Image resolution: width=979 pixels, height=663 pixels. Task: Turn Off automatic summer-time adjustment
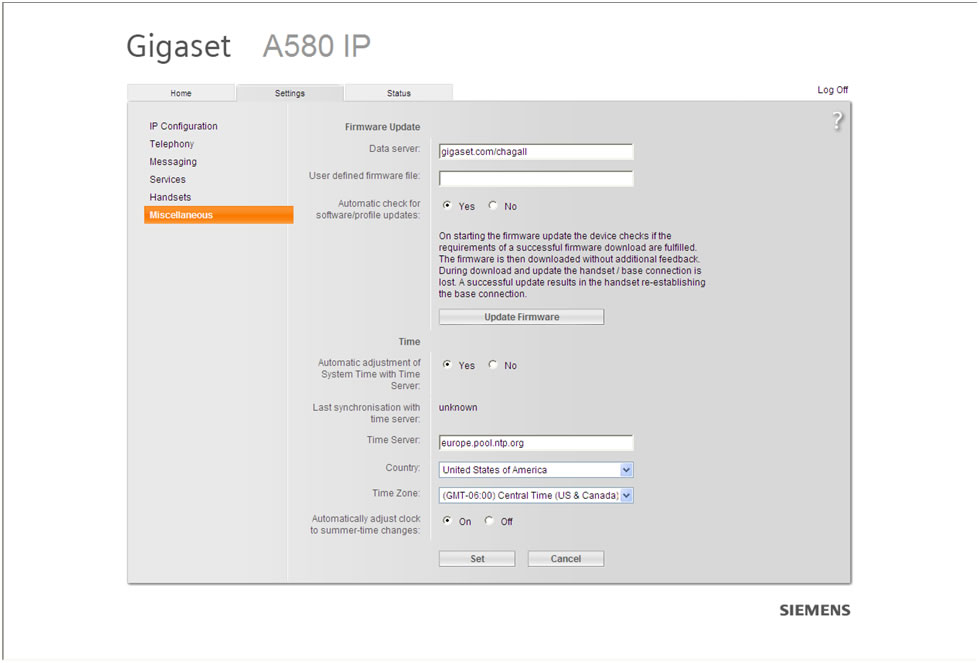tap(489, 521)
